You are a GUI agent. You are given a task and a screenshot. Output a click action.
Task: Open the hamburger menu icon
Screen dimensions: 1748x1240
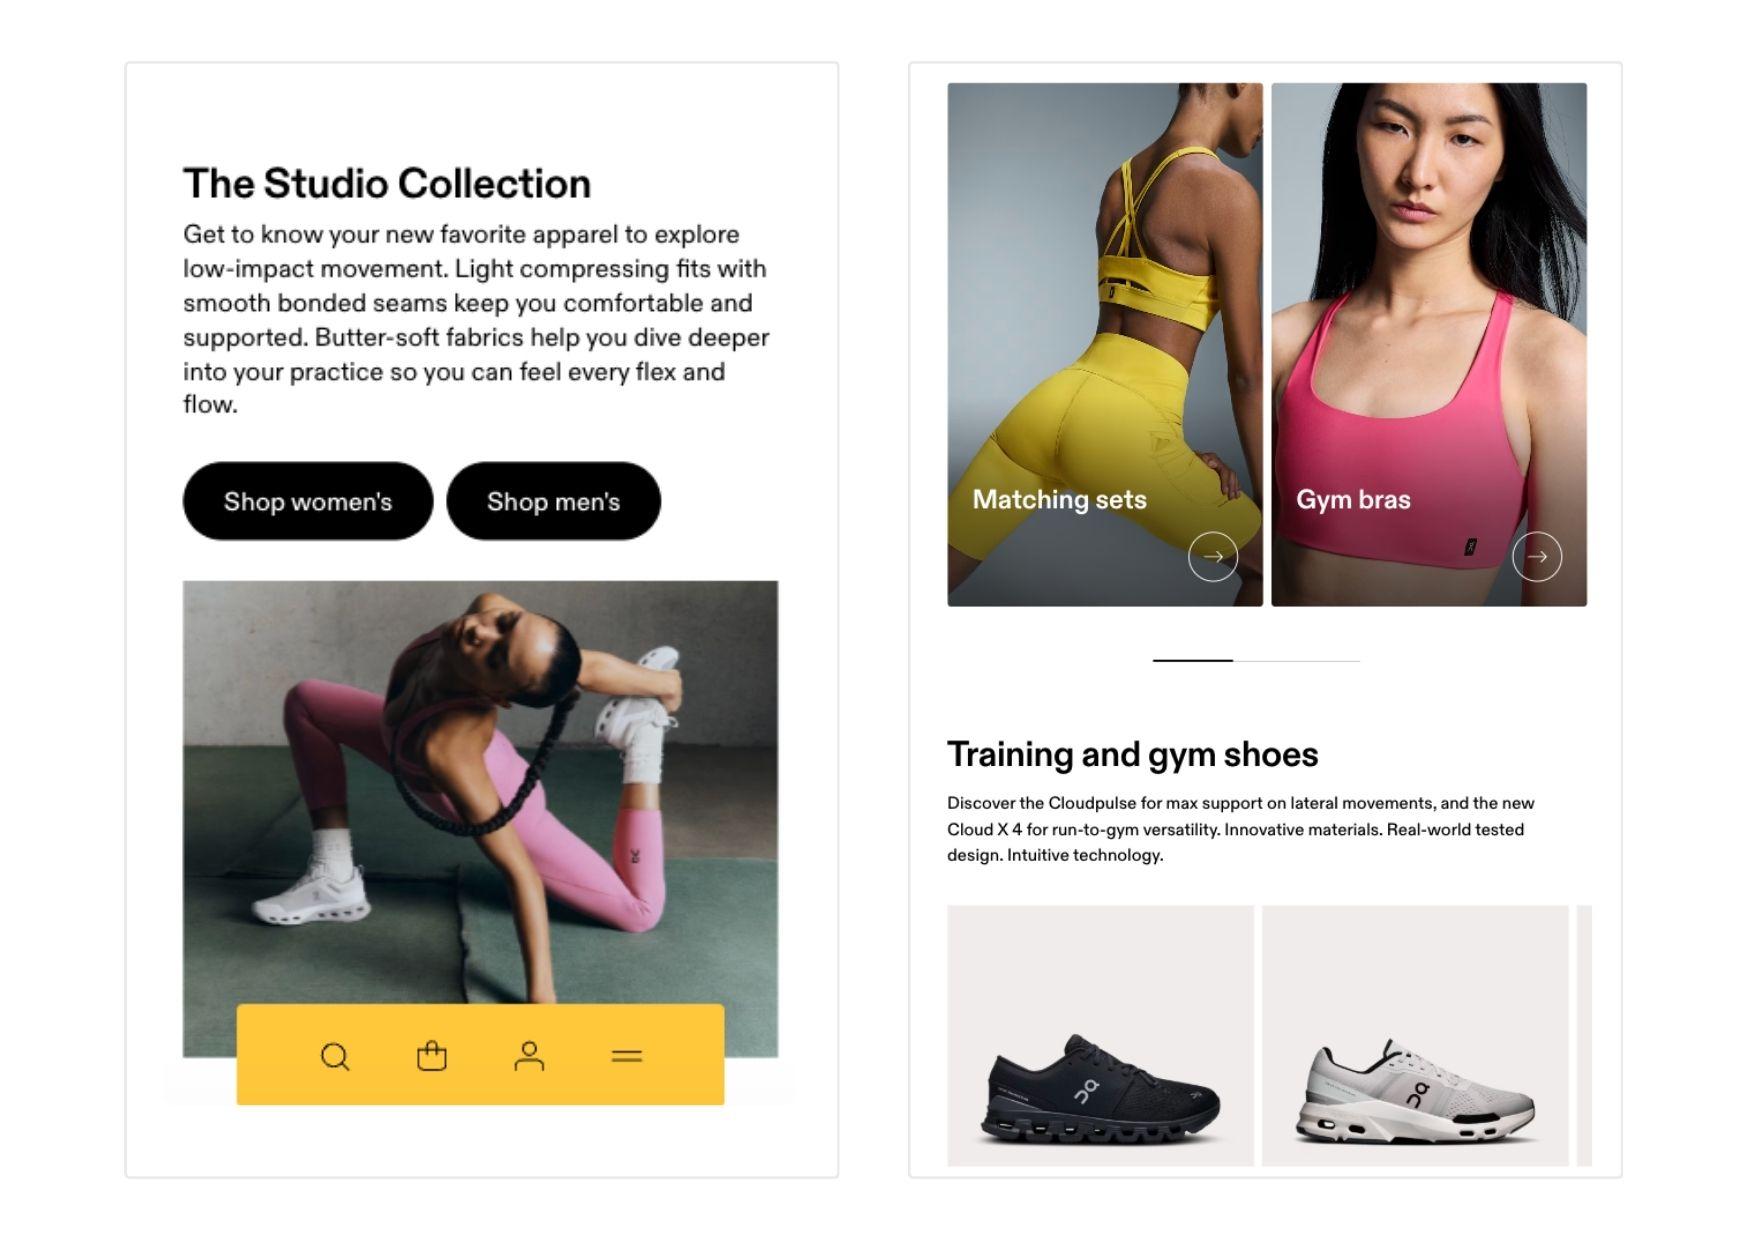[x=627, y=1056]
